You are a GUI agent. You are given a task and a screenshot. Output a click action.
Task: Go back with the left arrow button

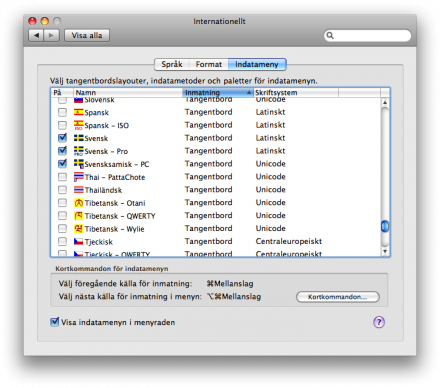pos(36,35)
